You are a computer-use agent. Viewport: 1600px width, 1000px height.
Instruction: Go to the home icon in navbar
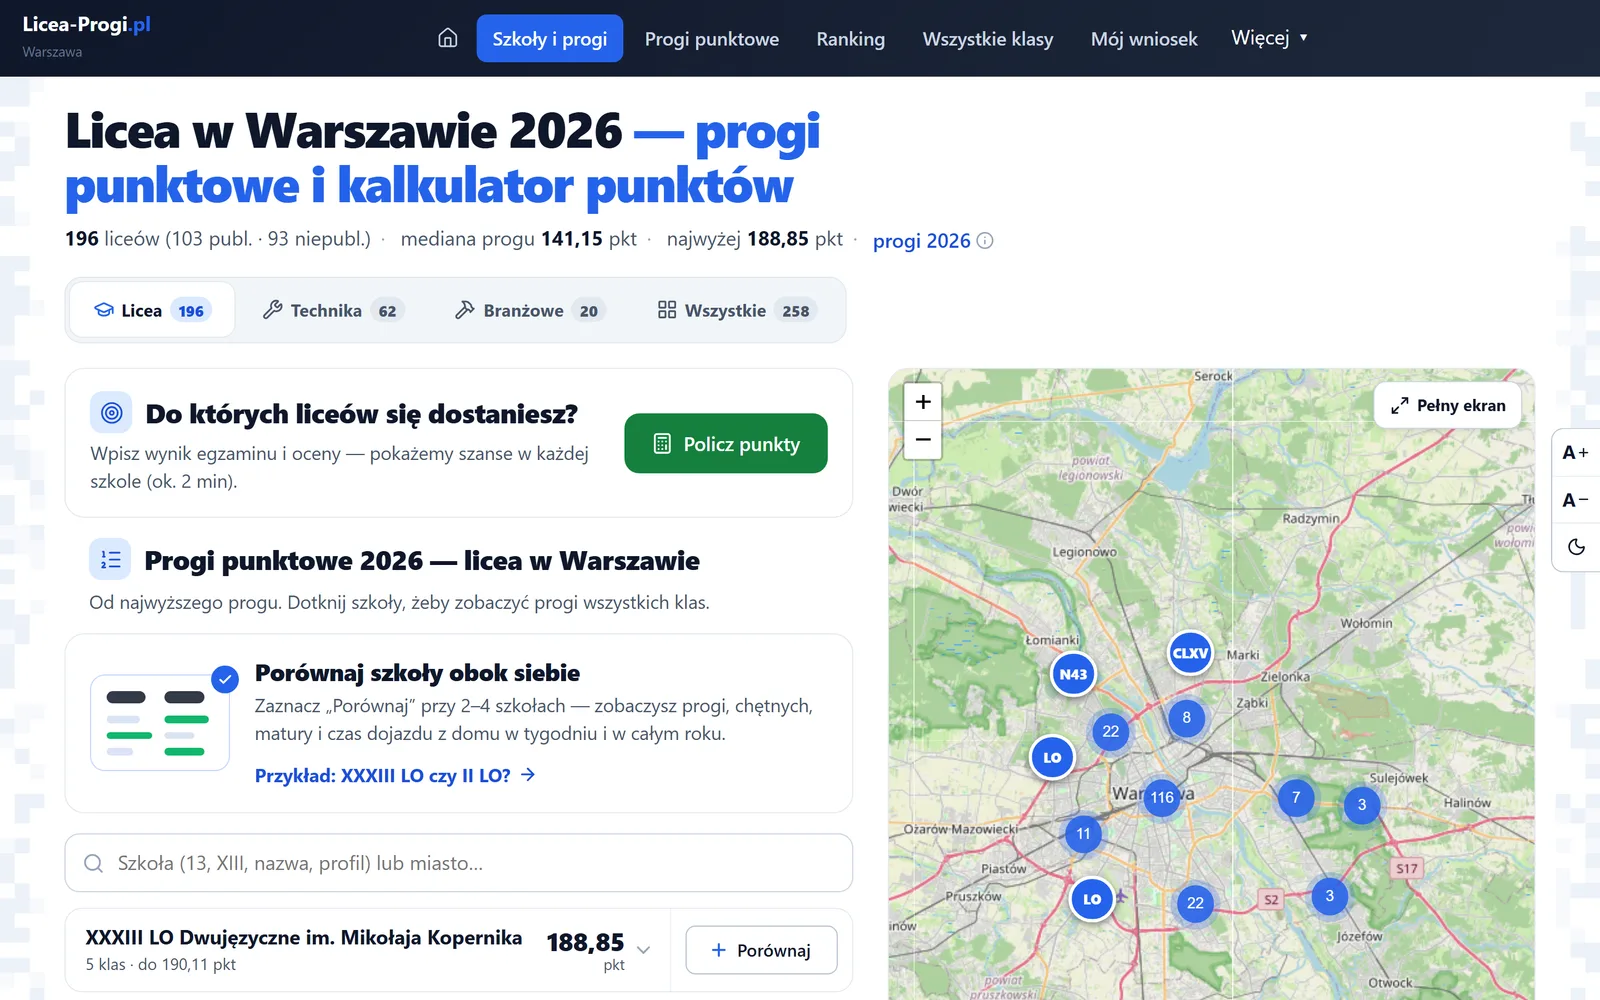tap(448, 38)
